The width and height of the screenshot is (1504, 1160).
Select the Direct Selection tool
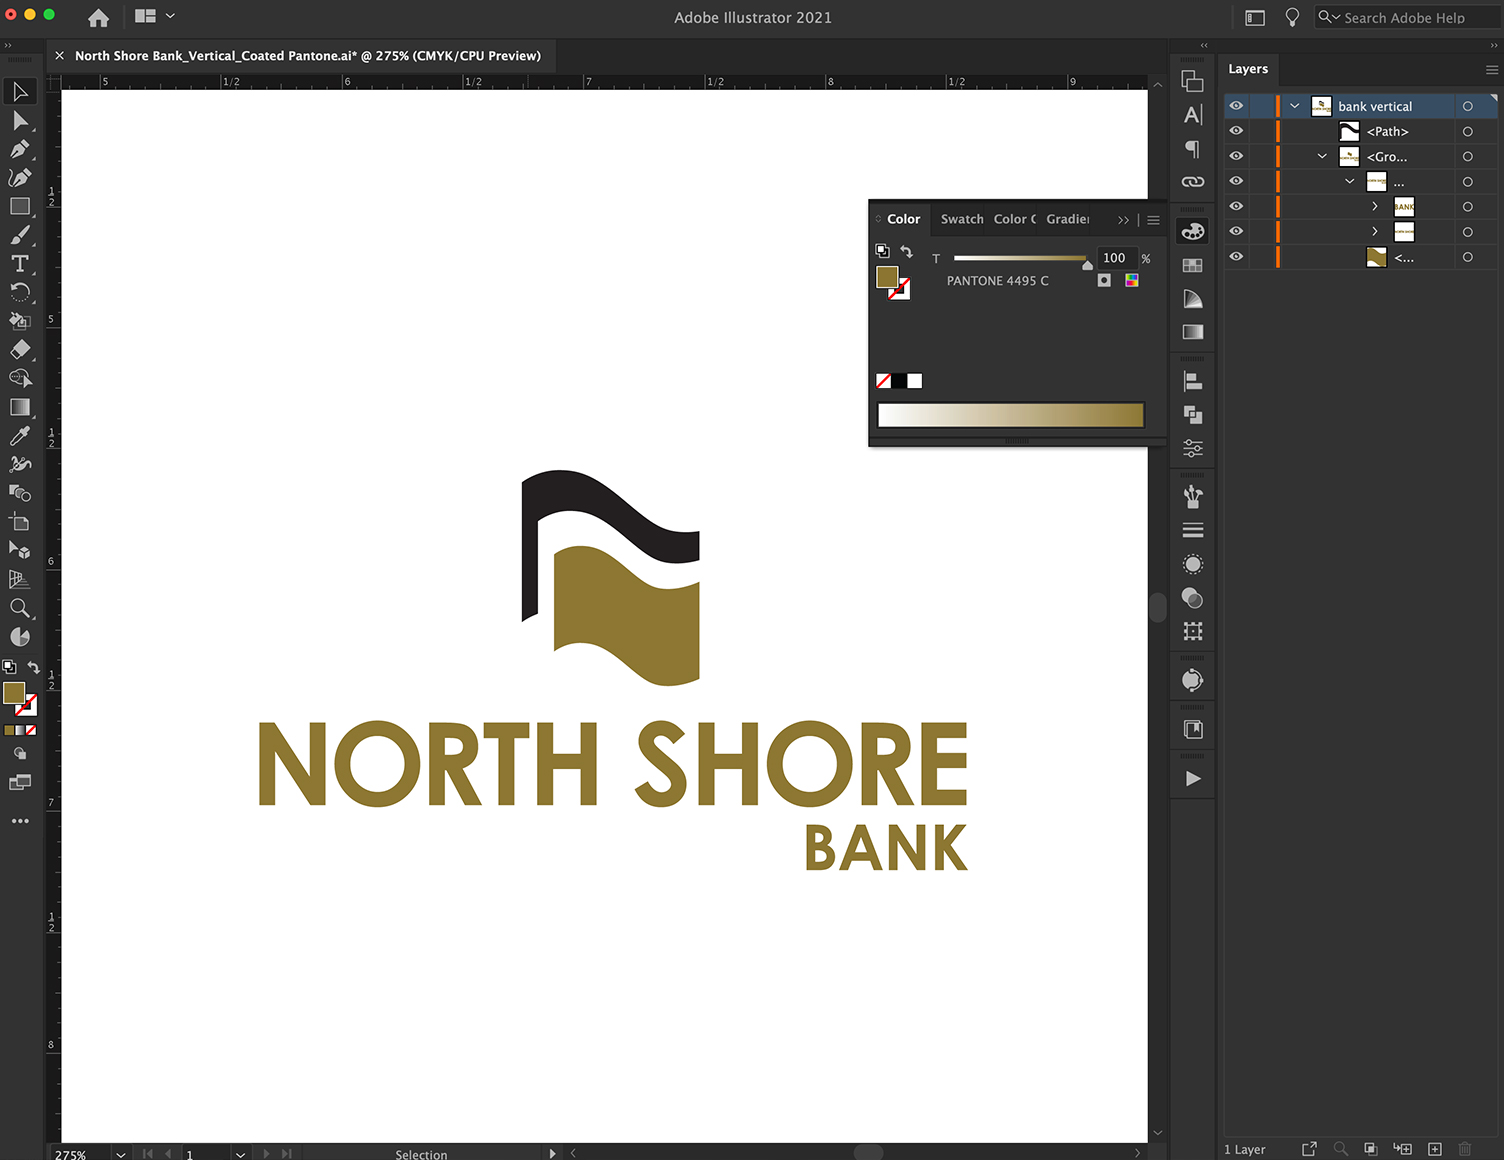(20, 121)
